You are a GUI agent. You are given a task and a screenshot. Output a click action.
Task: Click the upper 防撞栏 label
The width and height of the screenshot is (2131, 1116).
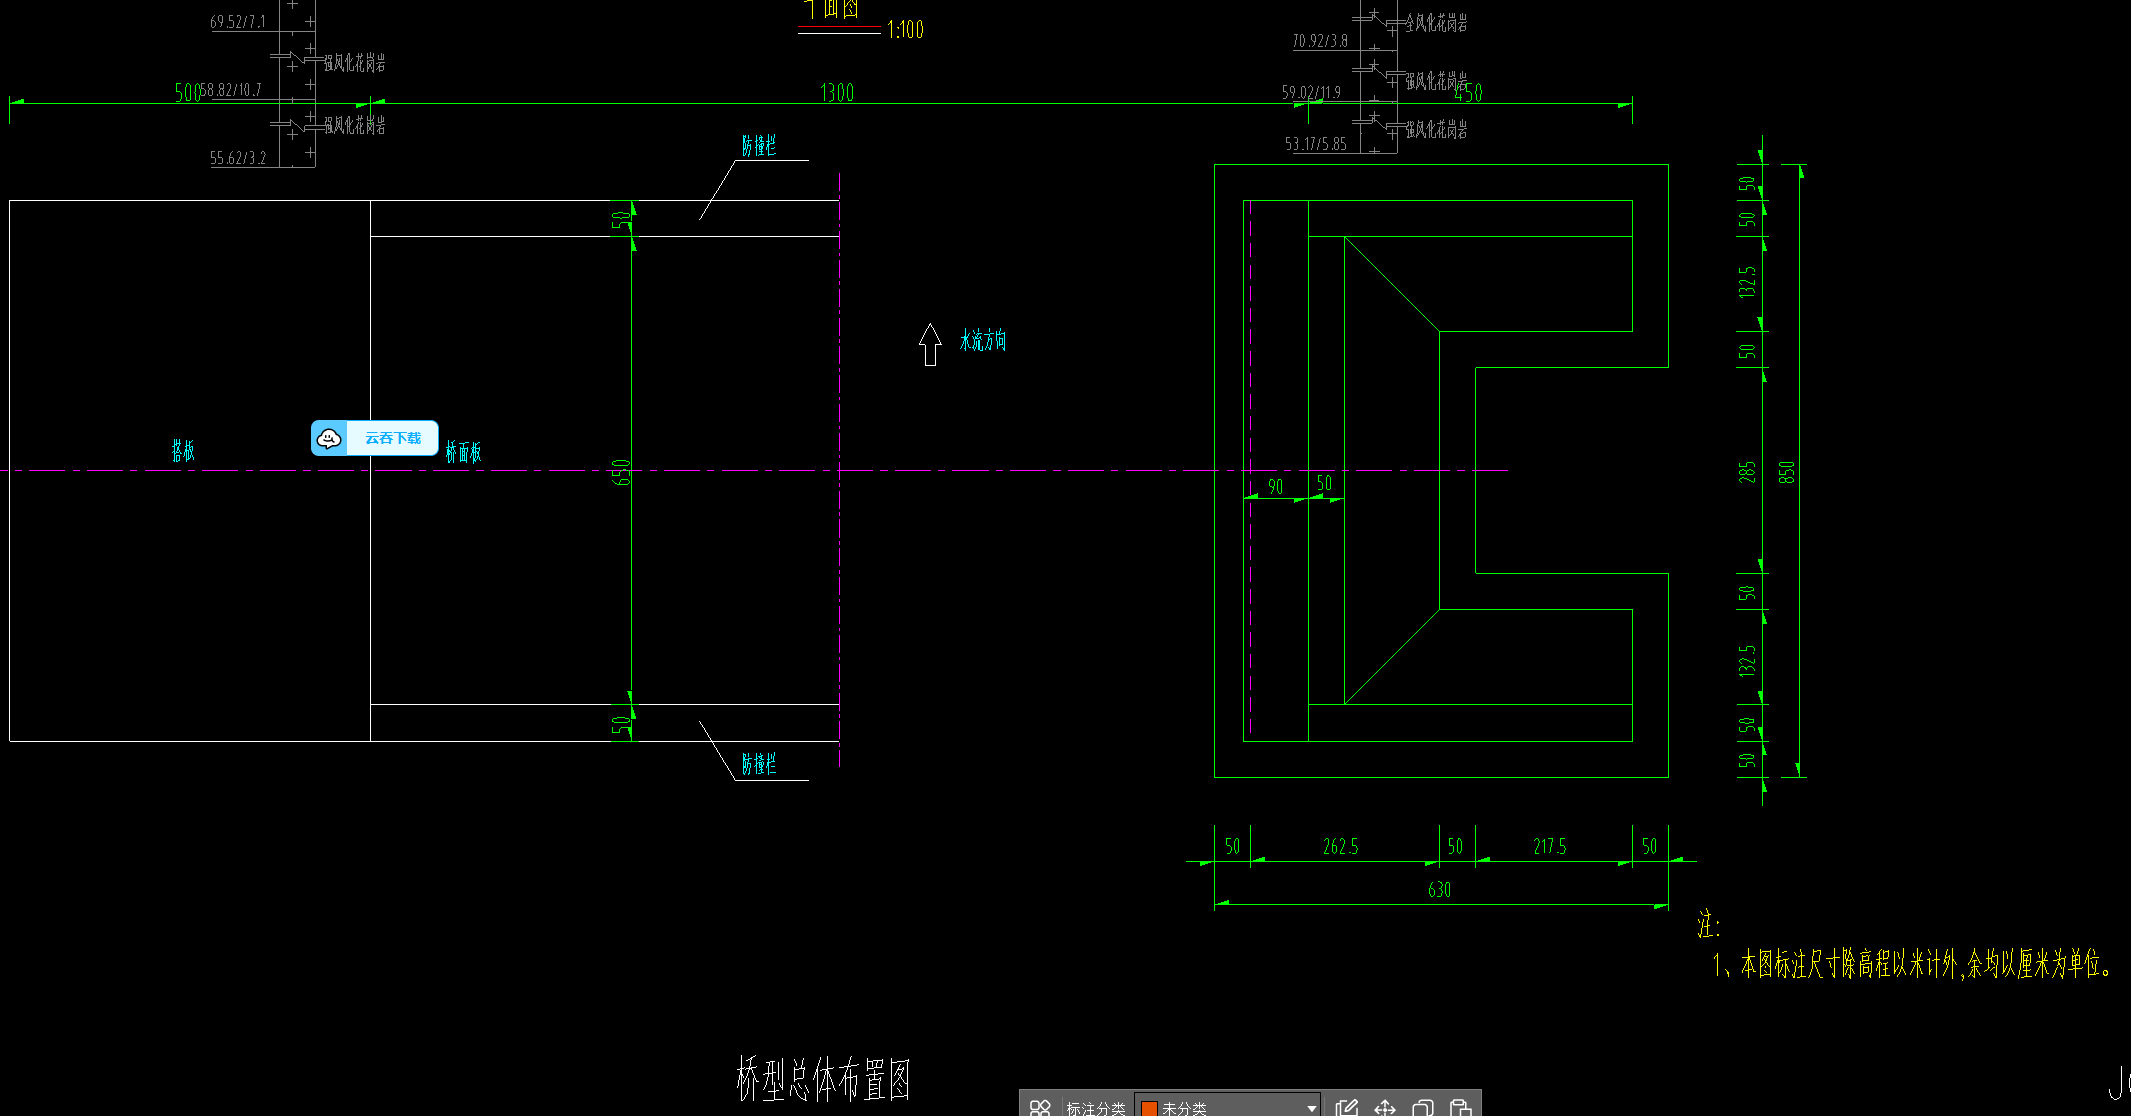pyautogui.click(x=759, y=146)
